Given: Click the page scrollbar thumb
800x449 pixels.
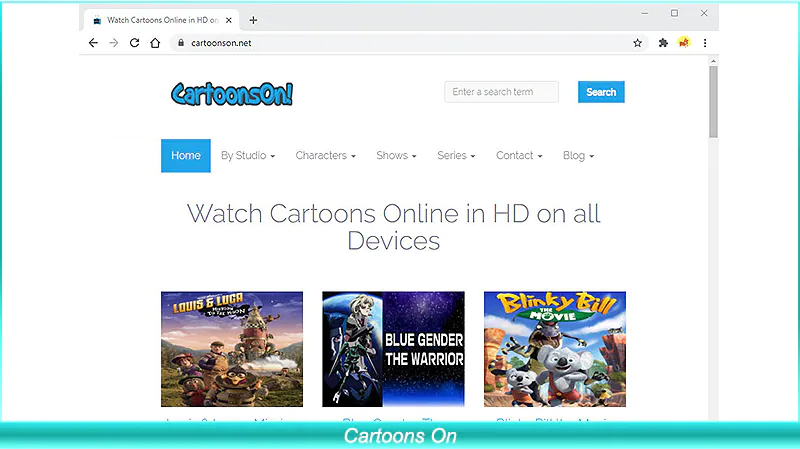Looking at the screenshot, I should point(713,102).
